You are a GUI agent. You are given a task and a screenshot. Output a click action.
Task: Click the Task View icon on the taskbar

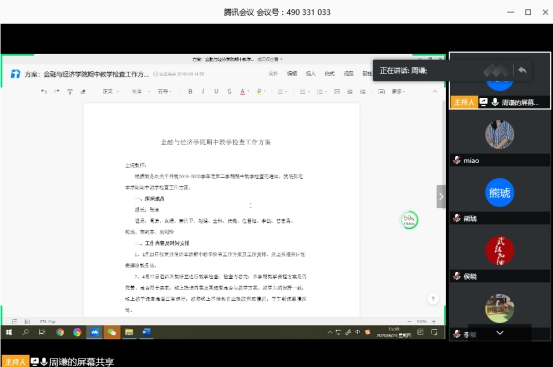(42, 332)
